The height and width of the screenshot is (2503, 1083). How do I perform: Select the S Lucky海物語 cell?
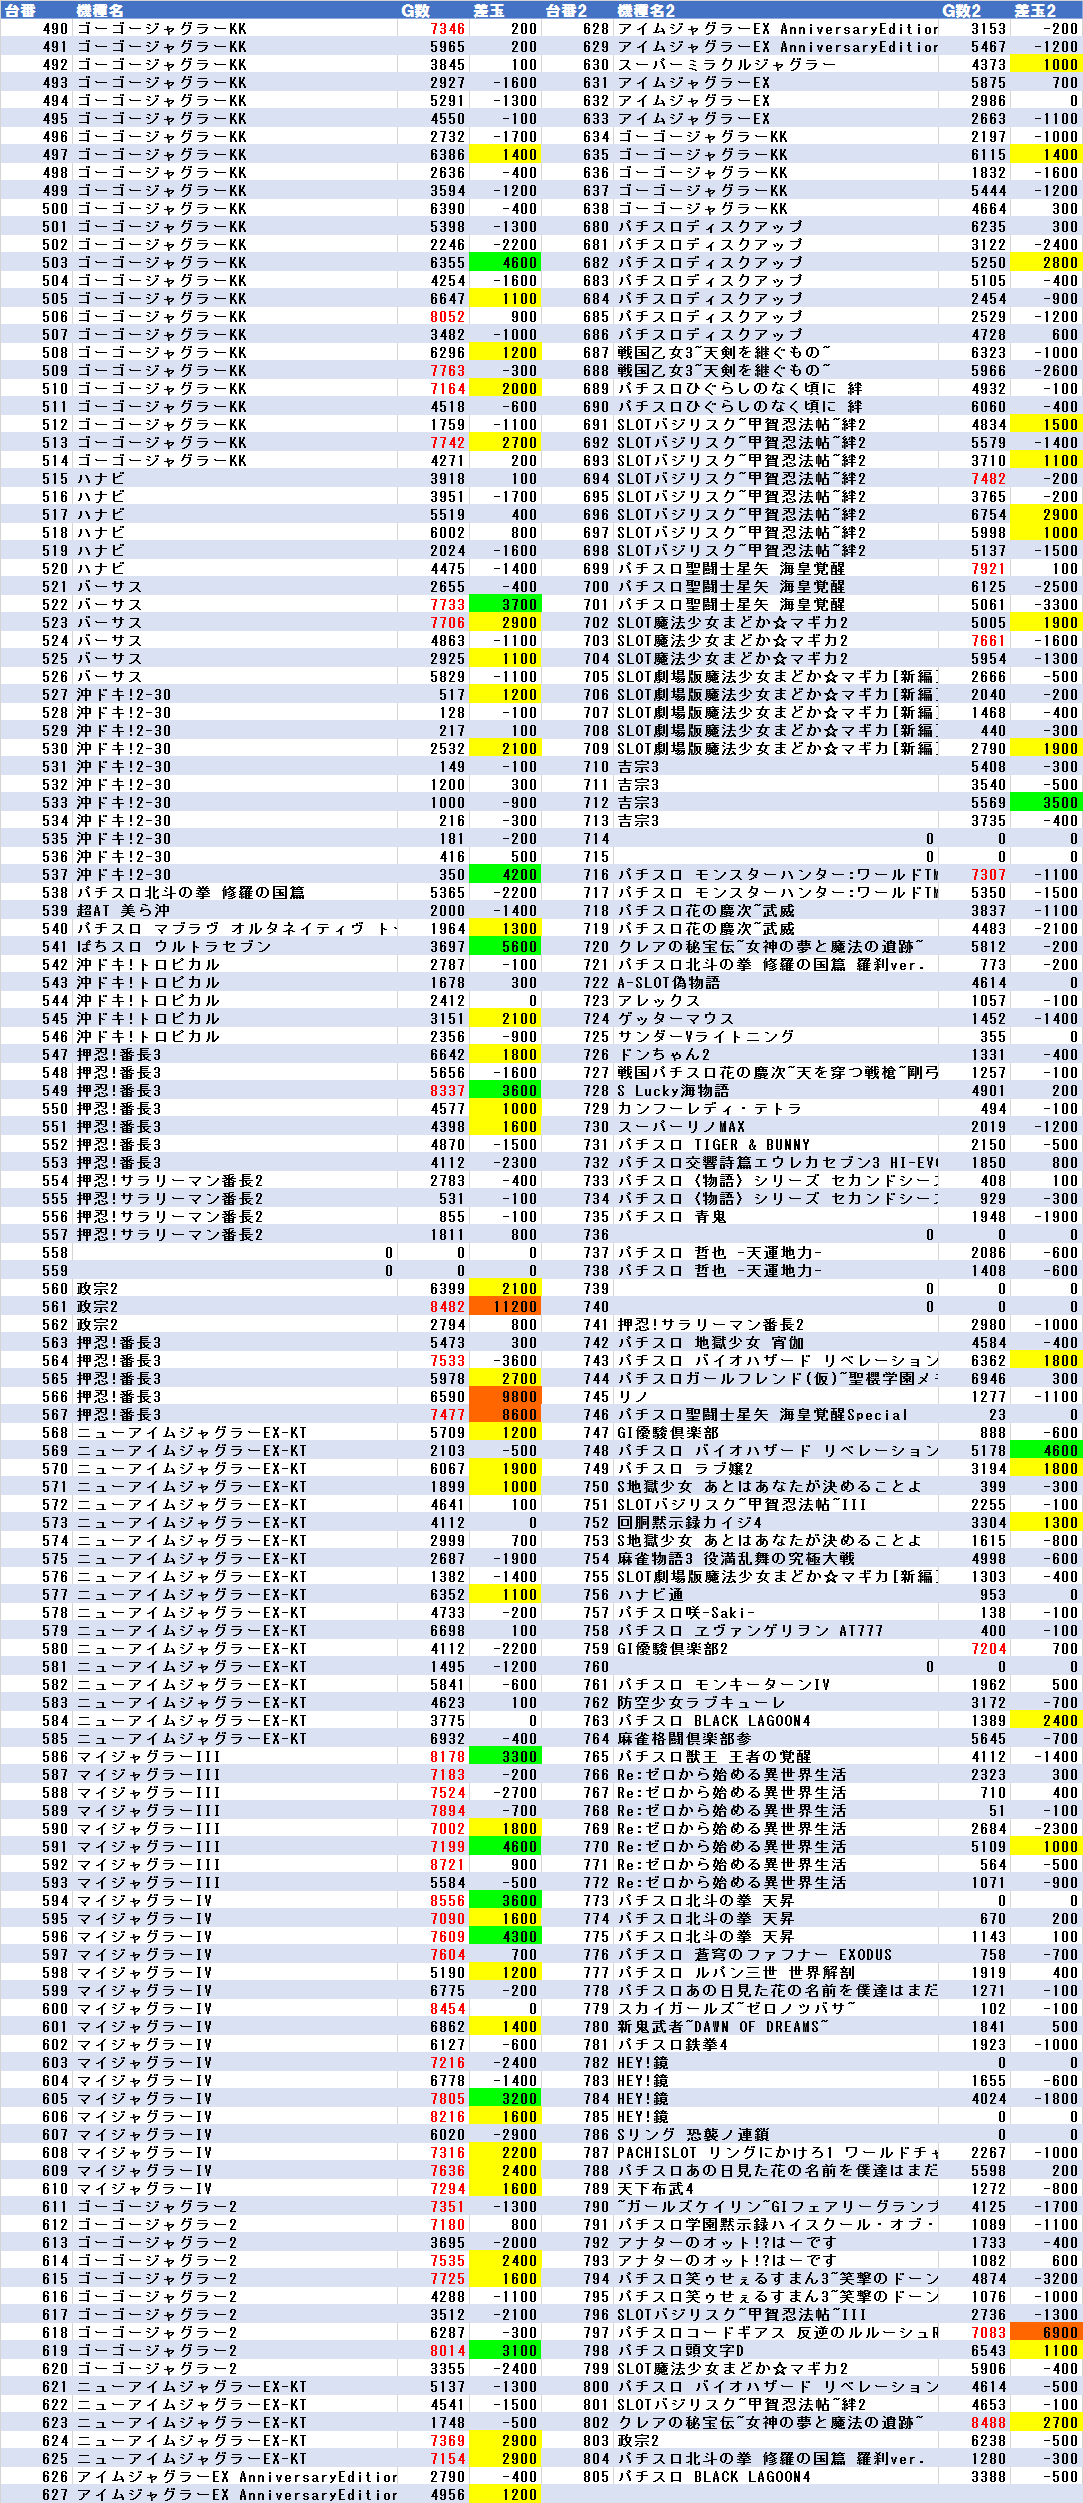[775, 1090]
